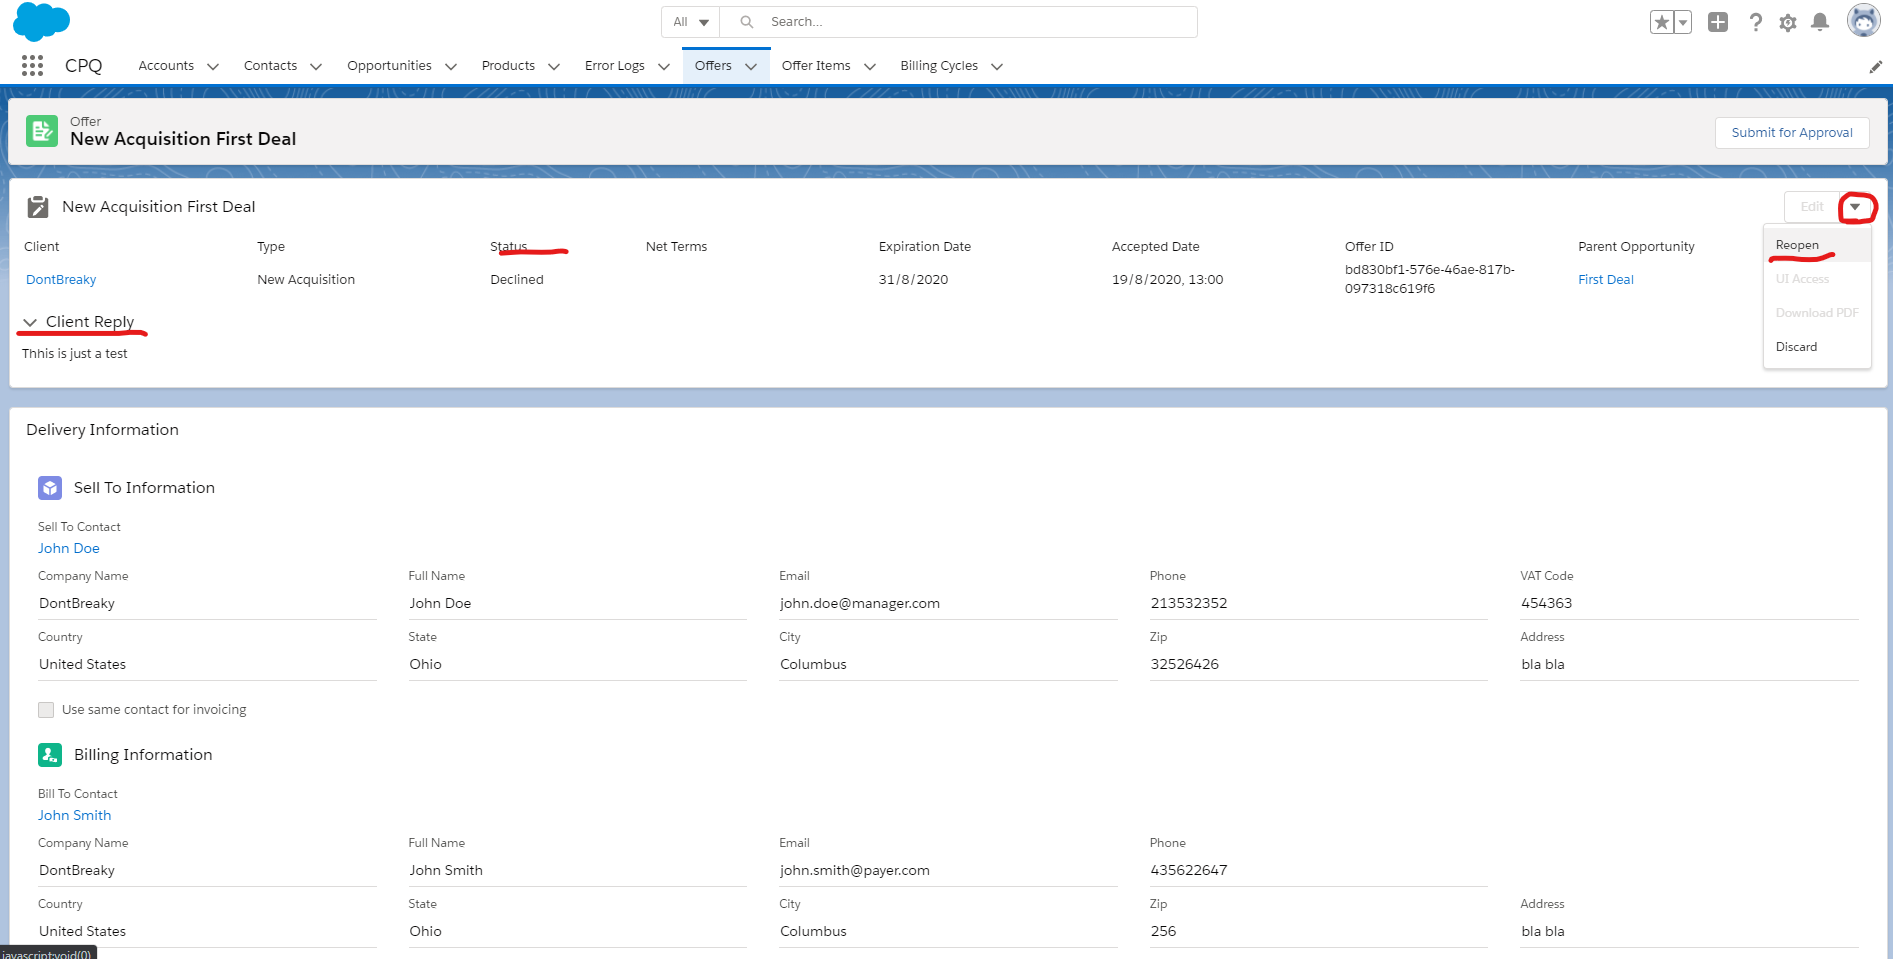Click the Sell To Information box icon
The image size is (1893, 959).
point(50,488)
